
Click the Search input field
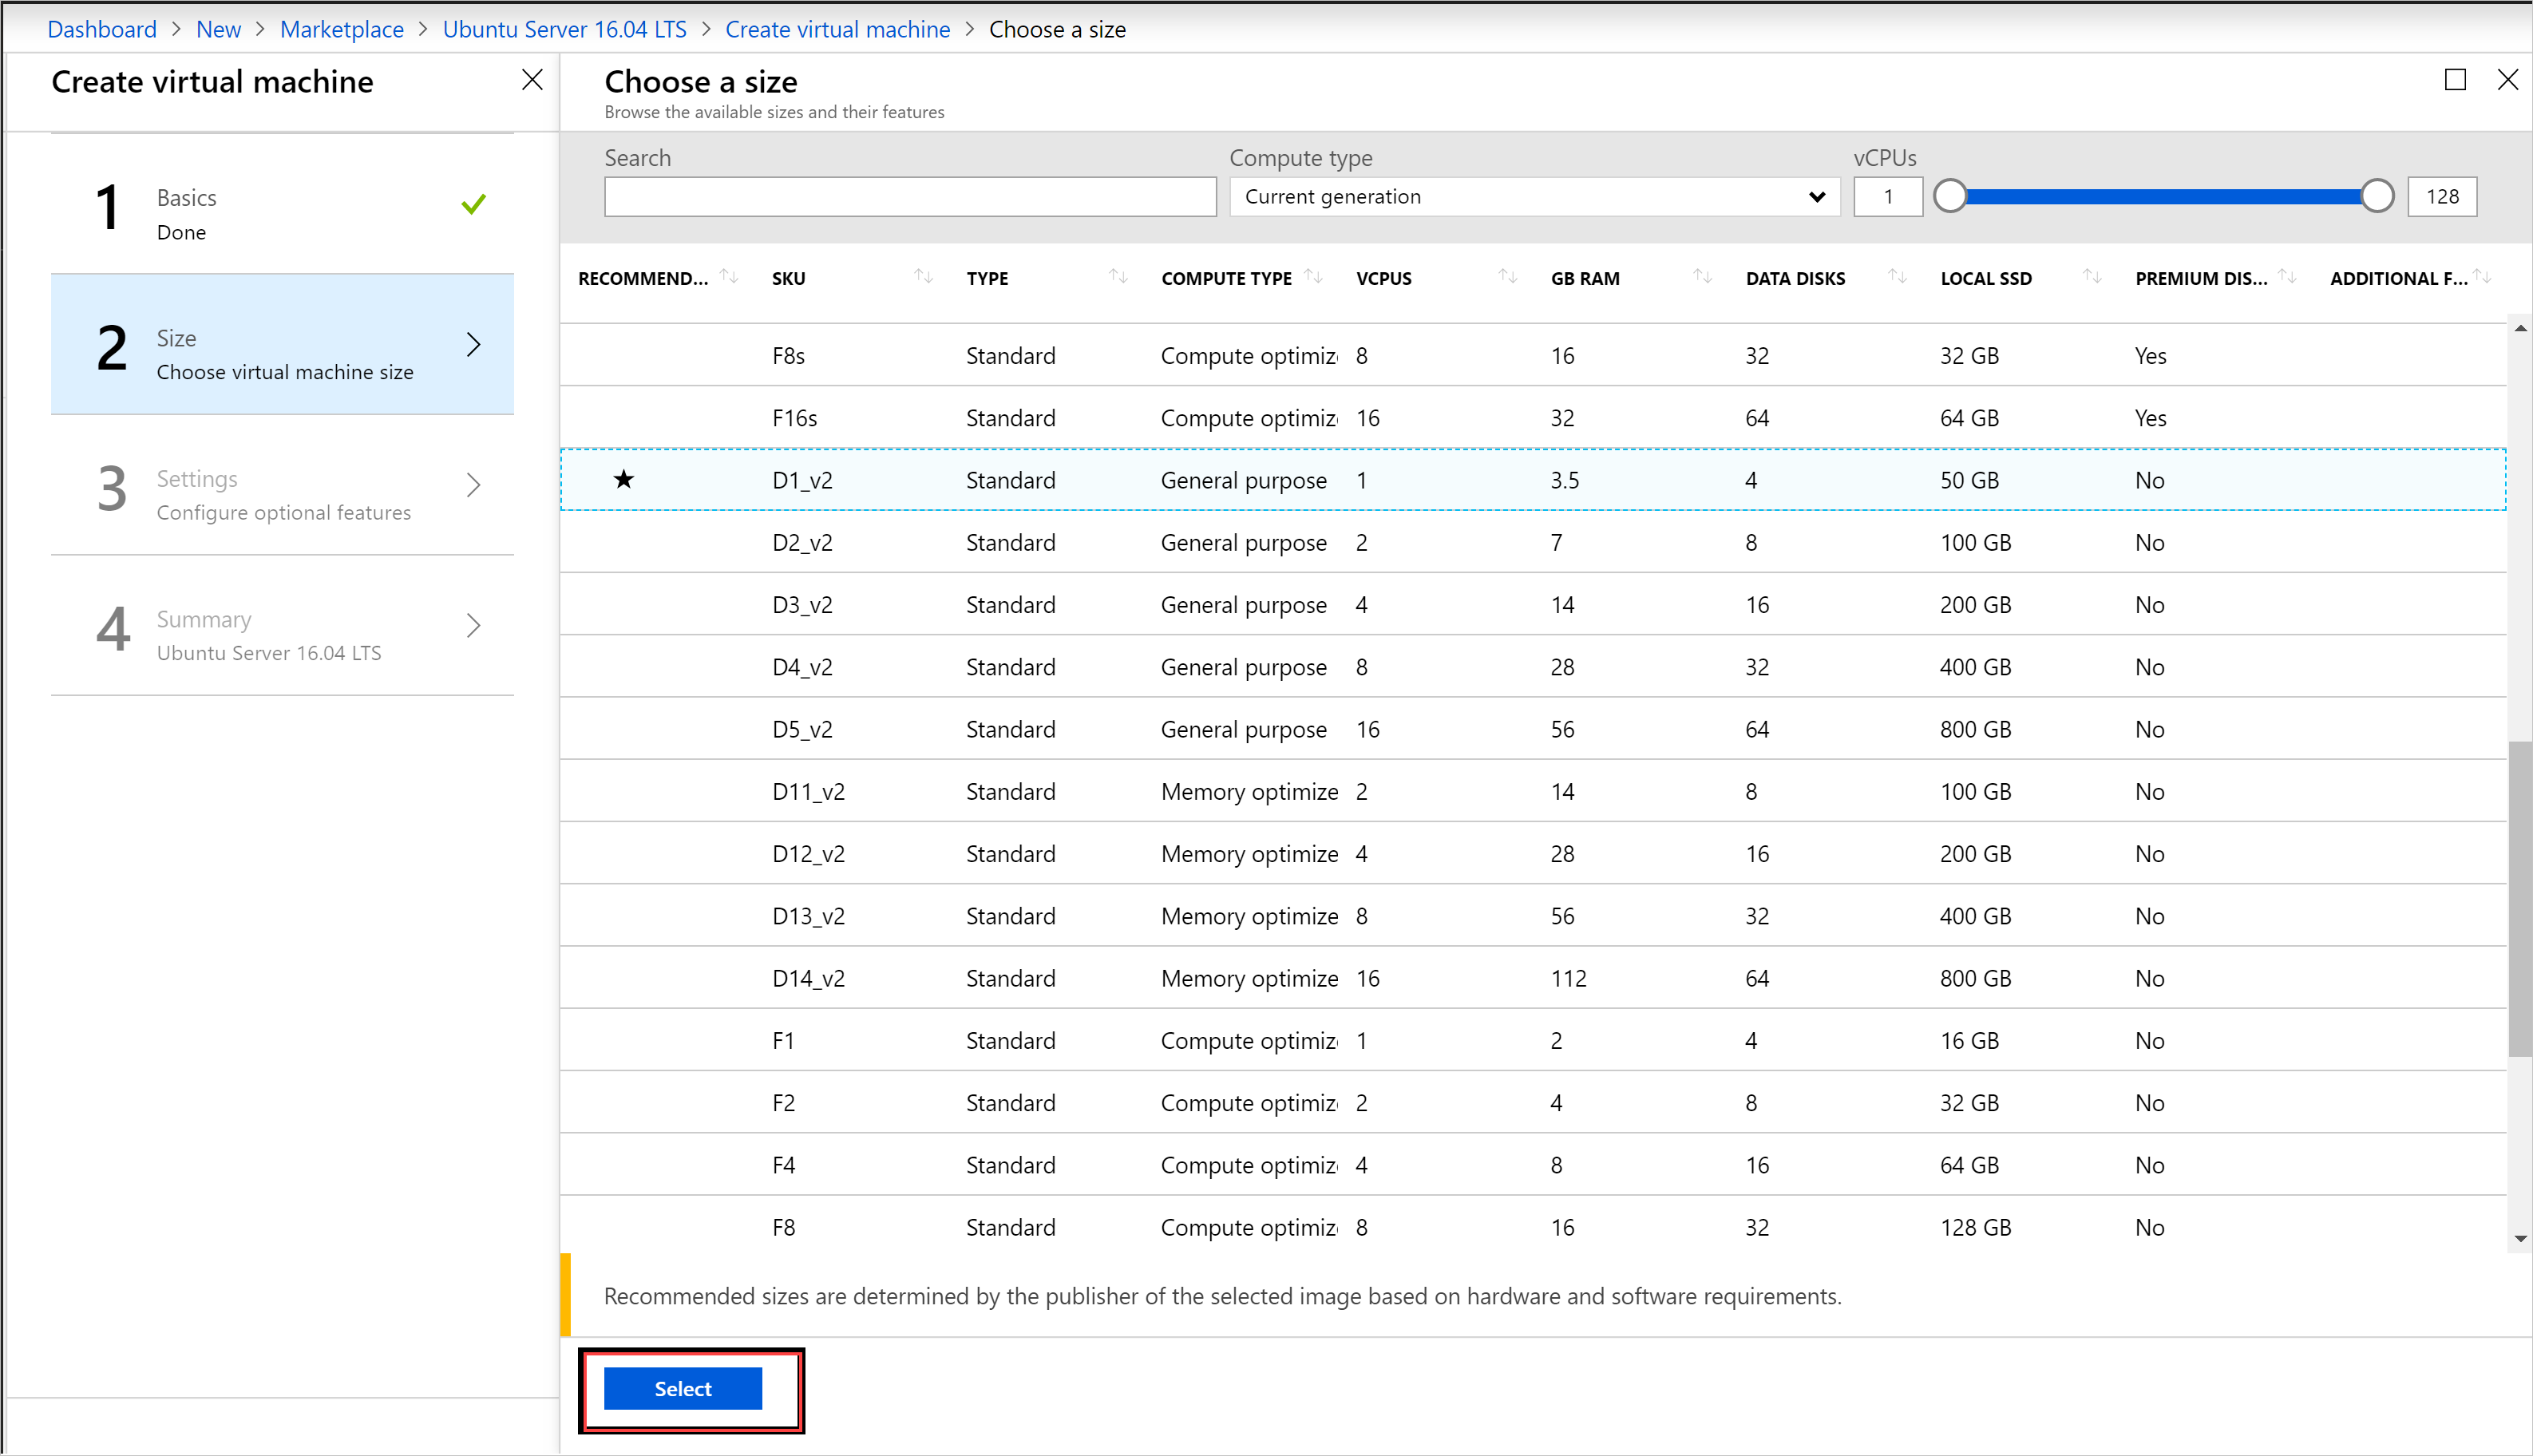(913, 195)
